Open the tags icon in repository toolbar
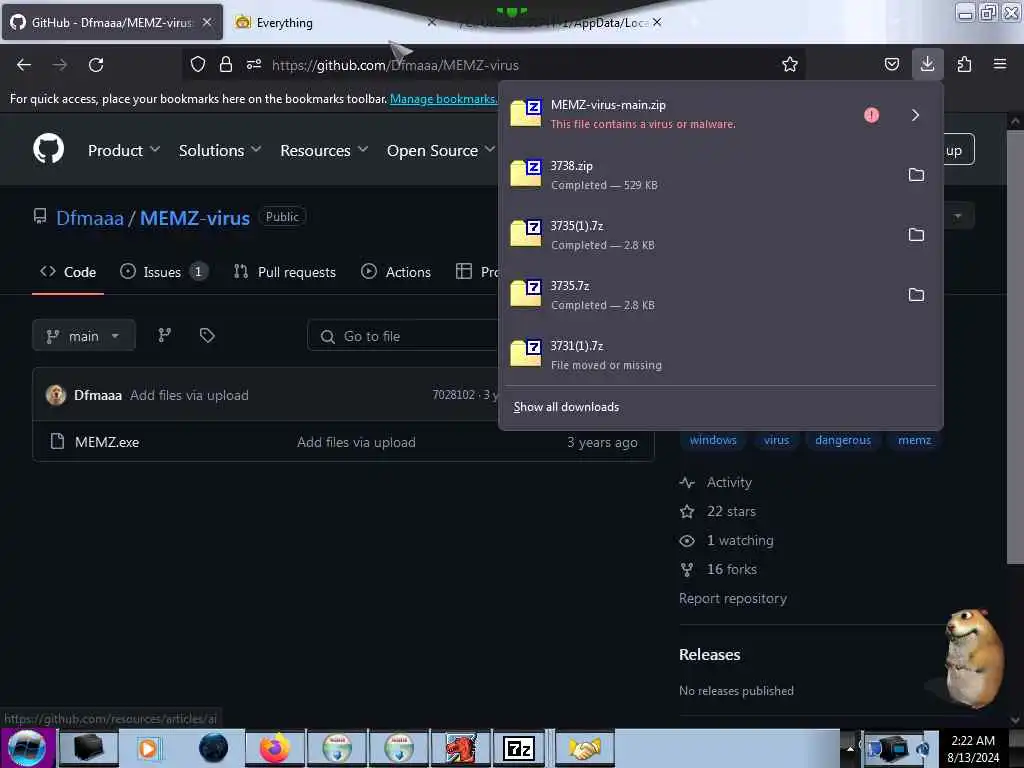This screenshot has height=768, width=1024. coord(207,335)
